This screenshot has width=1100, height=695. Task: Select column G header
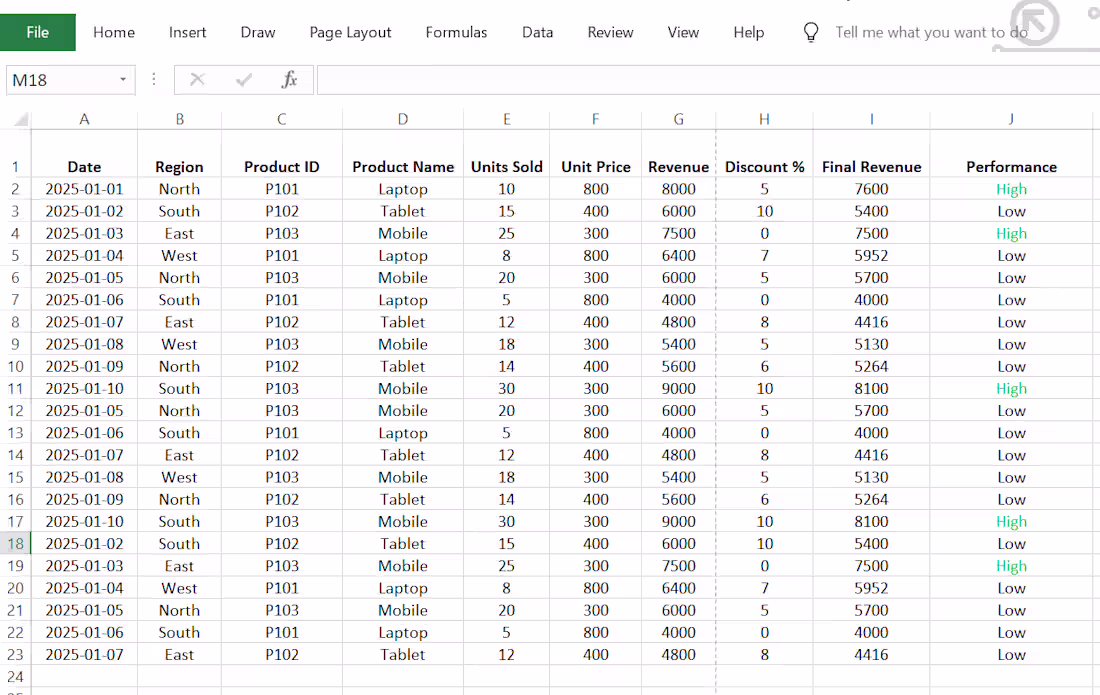678,119
